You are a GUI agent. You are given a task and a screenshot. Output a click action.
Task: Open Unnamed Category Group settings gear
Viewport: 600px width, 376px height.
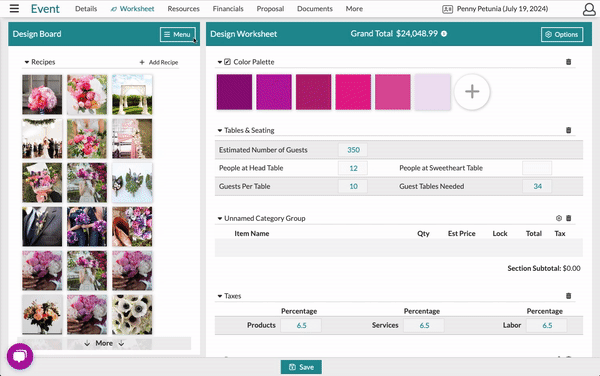[x=559, y=218]
